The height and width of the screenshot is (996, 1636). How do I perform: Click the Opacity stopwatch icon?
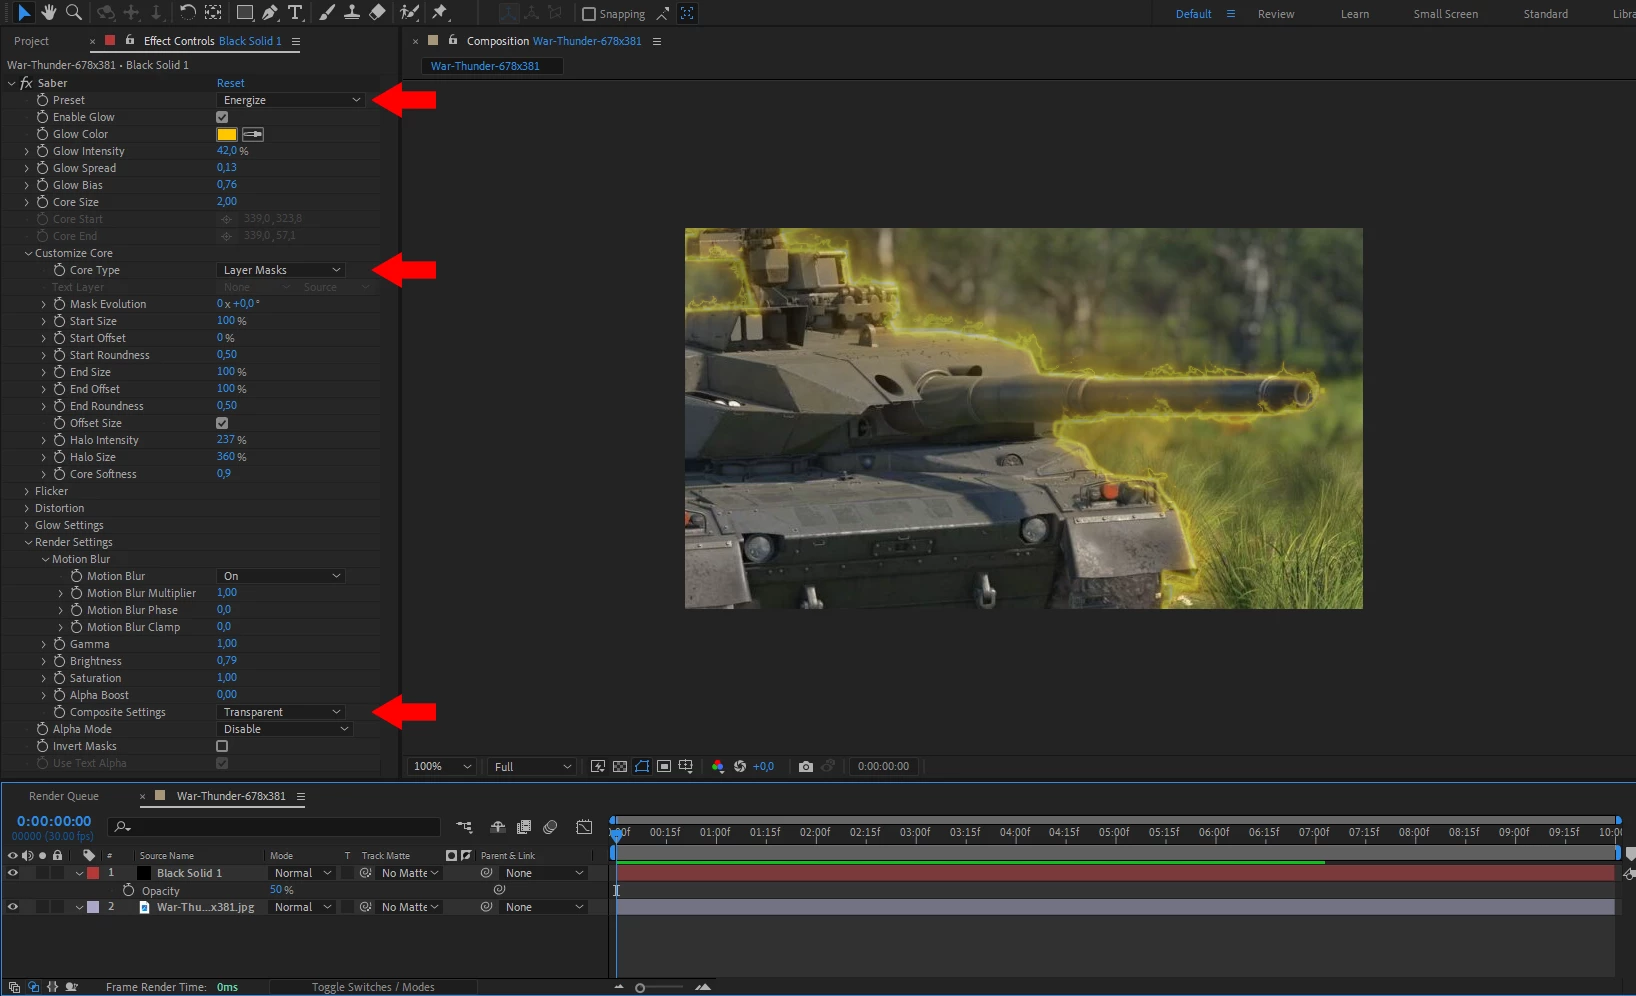point(128,890)
